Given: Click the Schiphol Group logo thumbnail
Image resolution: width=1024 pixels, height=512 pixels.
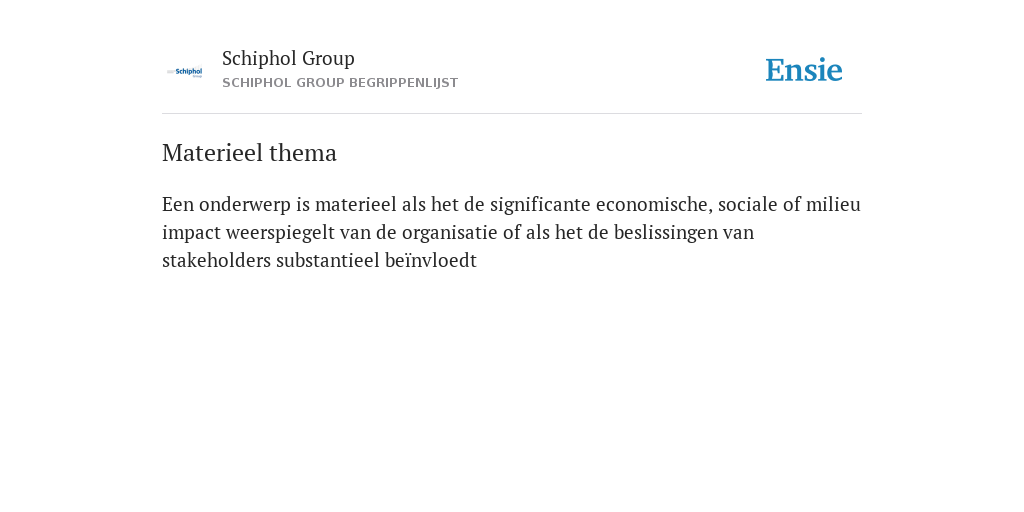Looking at the screenshot, I should (185, 72).
